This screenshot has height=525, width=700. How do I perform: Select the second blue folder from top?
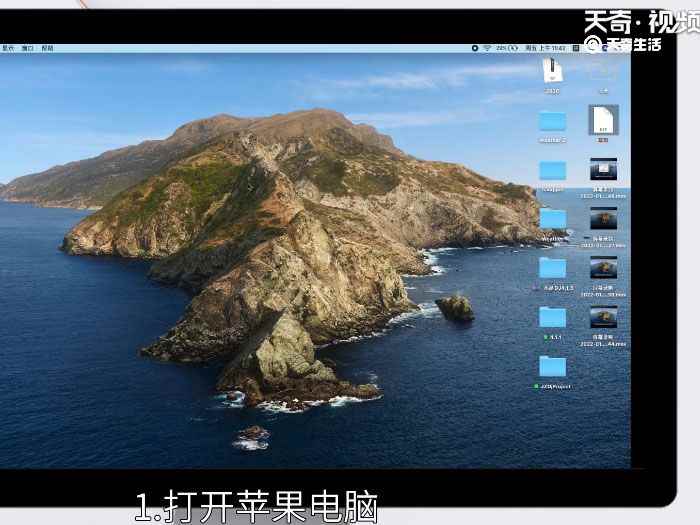[552, 170]
